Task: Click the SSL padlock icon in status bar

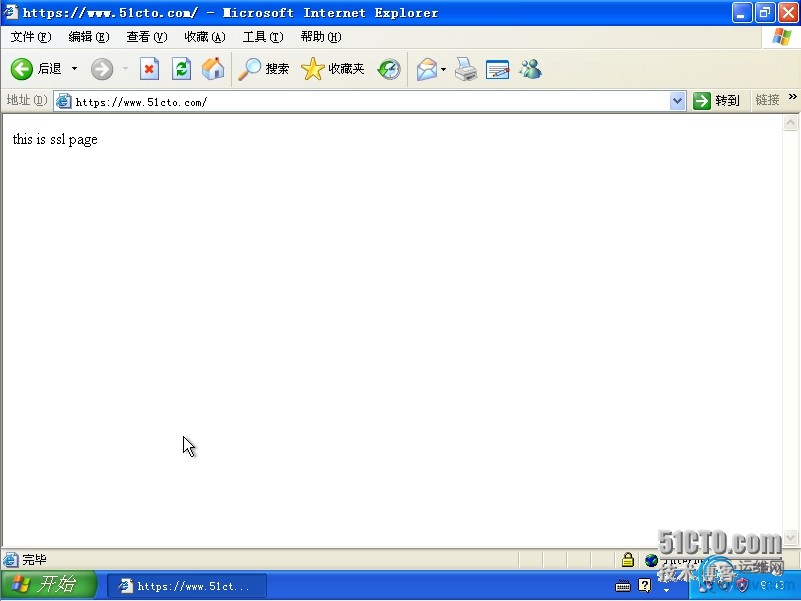Action: point(628,560)
